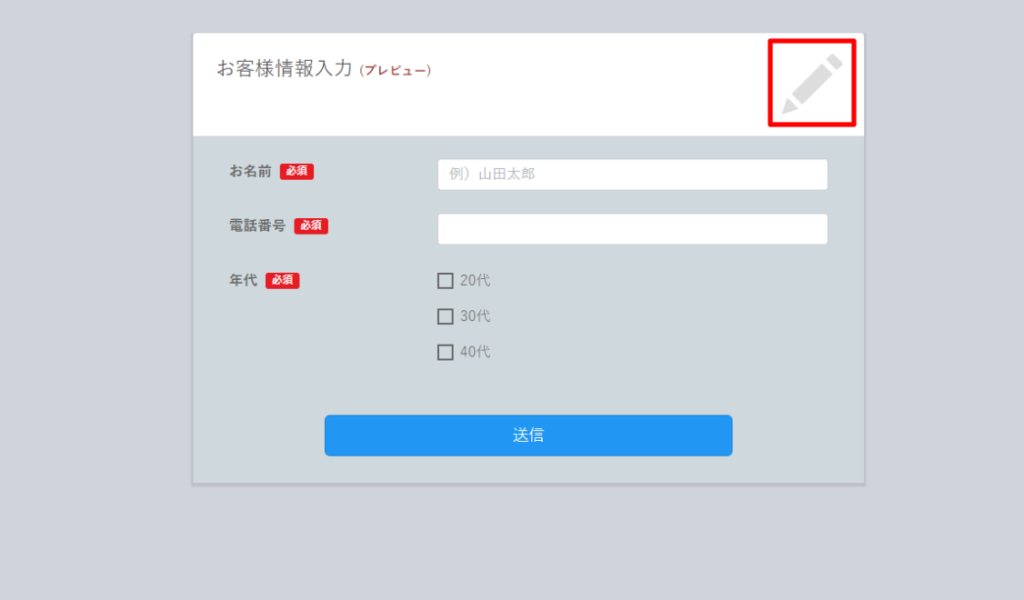Open the pencil edit icon
Image resolution: width=1024 pixels, height=600 pixels.
[x=812, y=83]
